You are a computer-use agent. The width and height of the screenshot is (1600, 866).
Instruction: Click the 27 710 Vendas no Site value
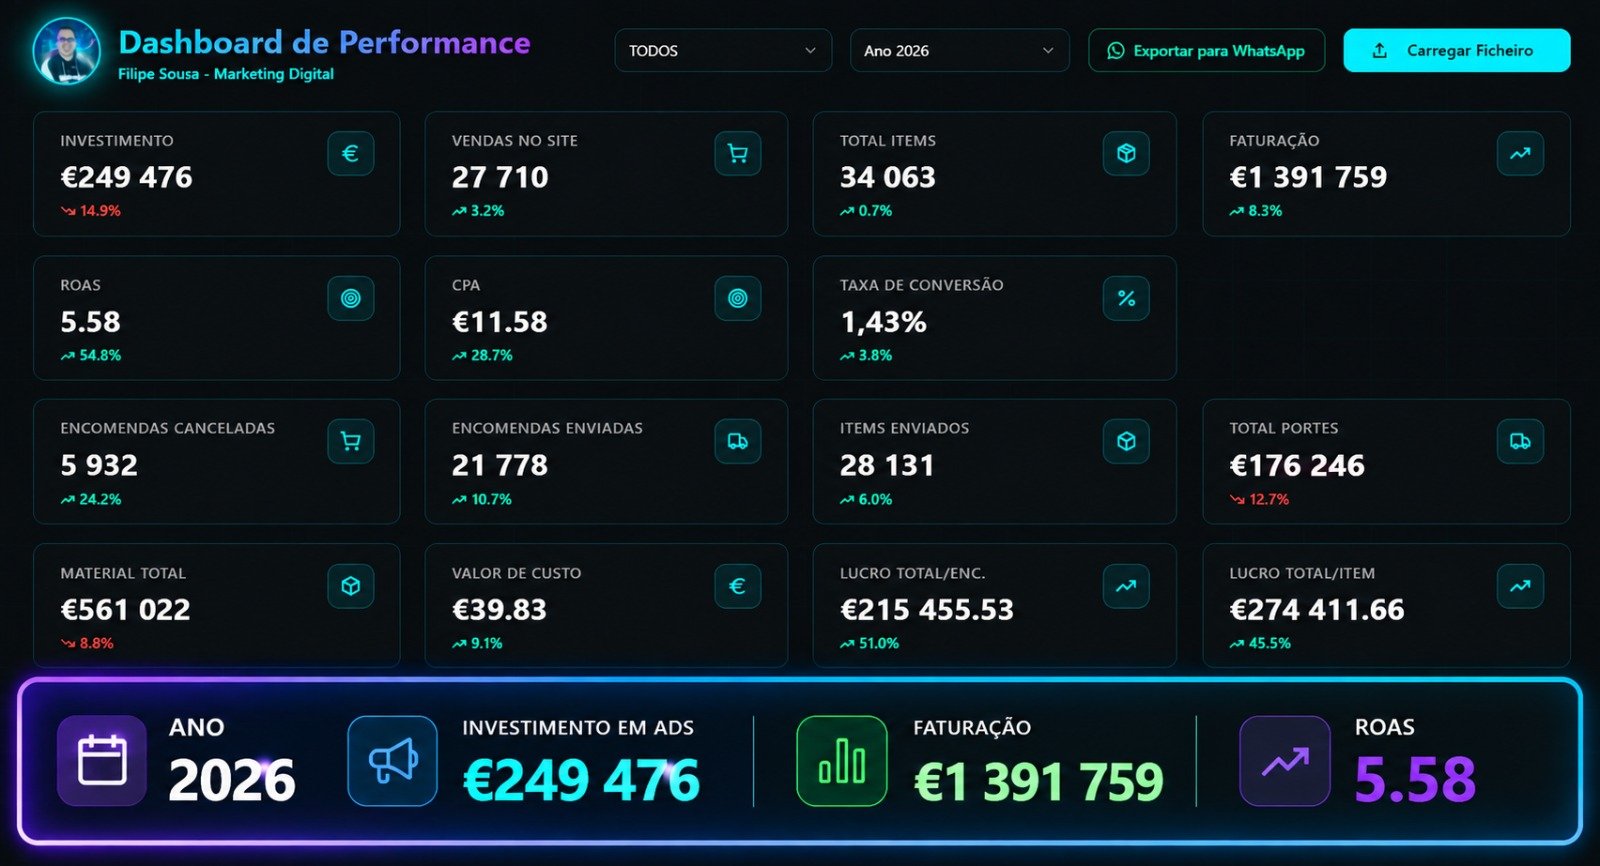[x=500, y=177]
